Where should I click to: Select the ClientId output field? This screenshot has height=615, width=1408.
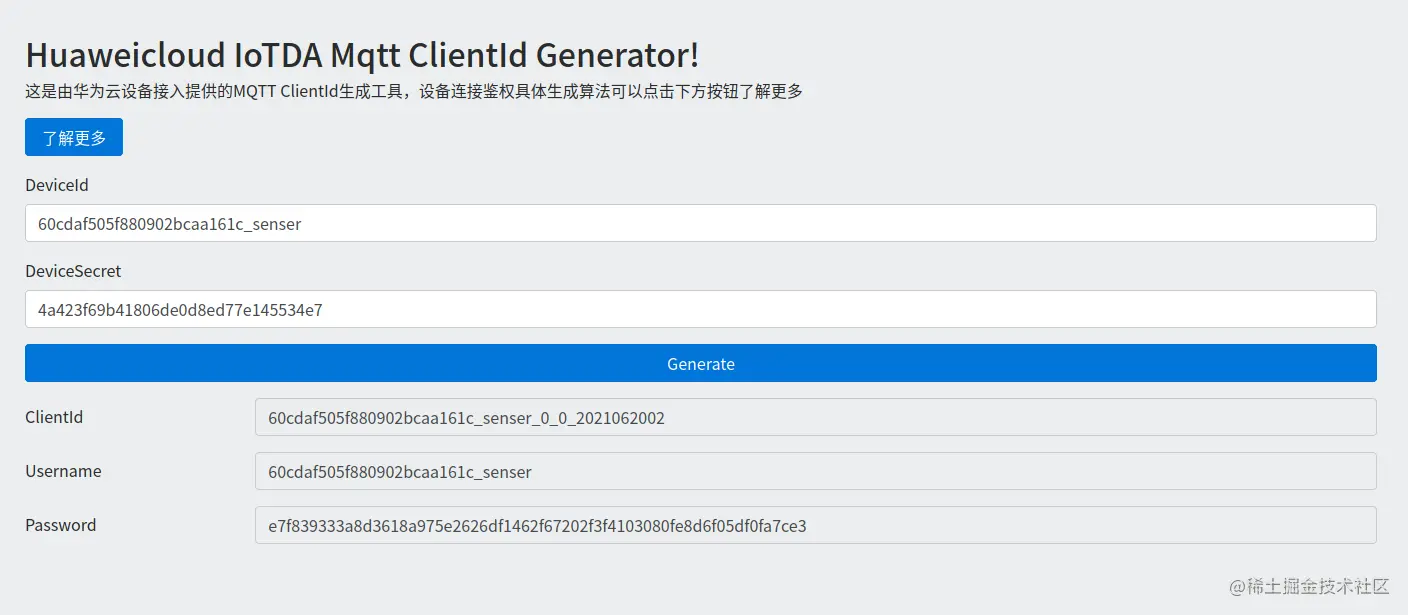point(816,417)
